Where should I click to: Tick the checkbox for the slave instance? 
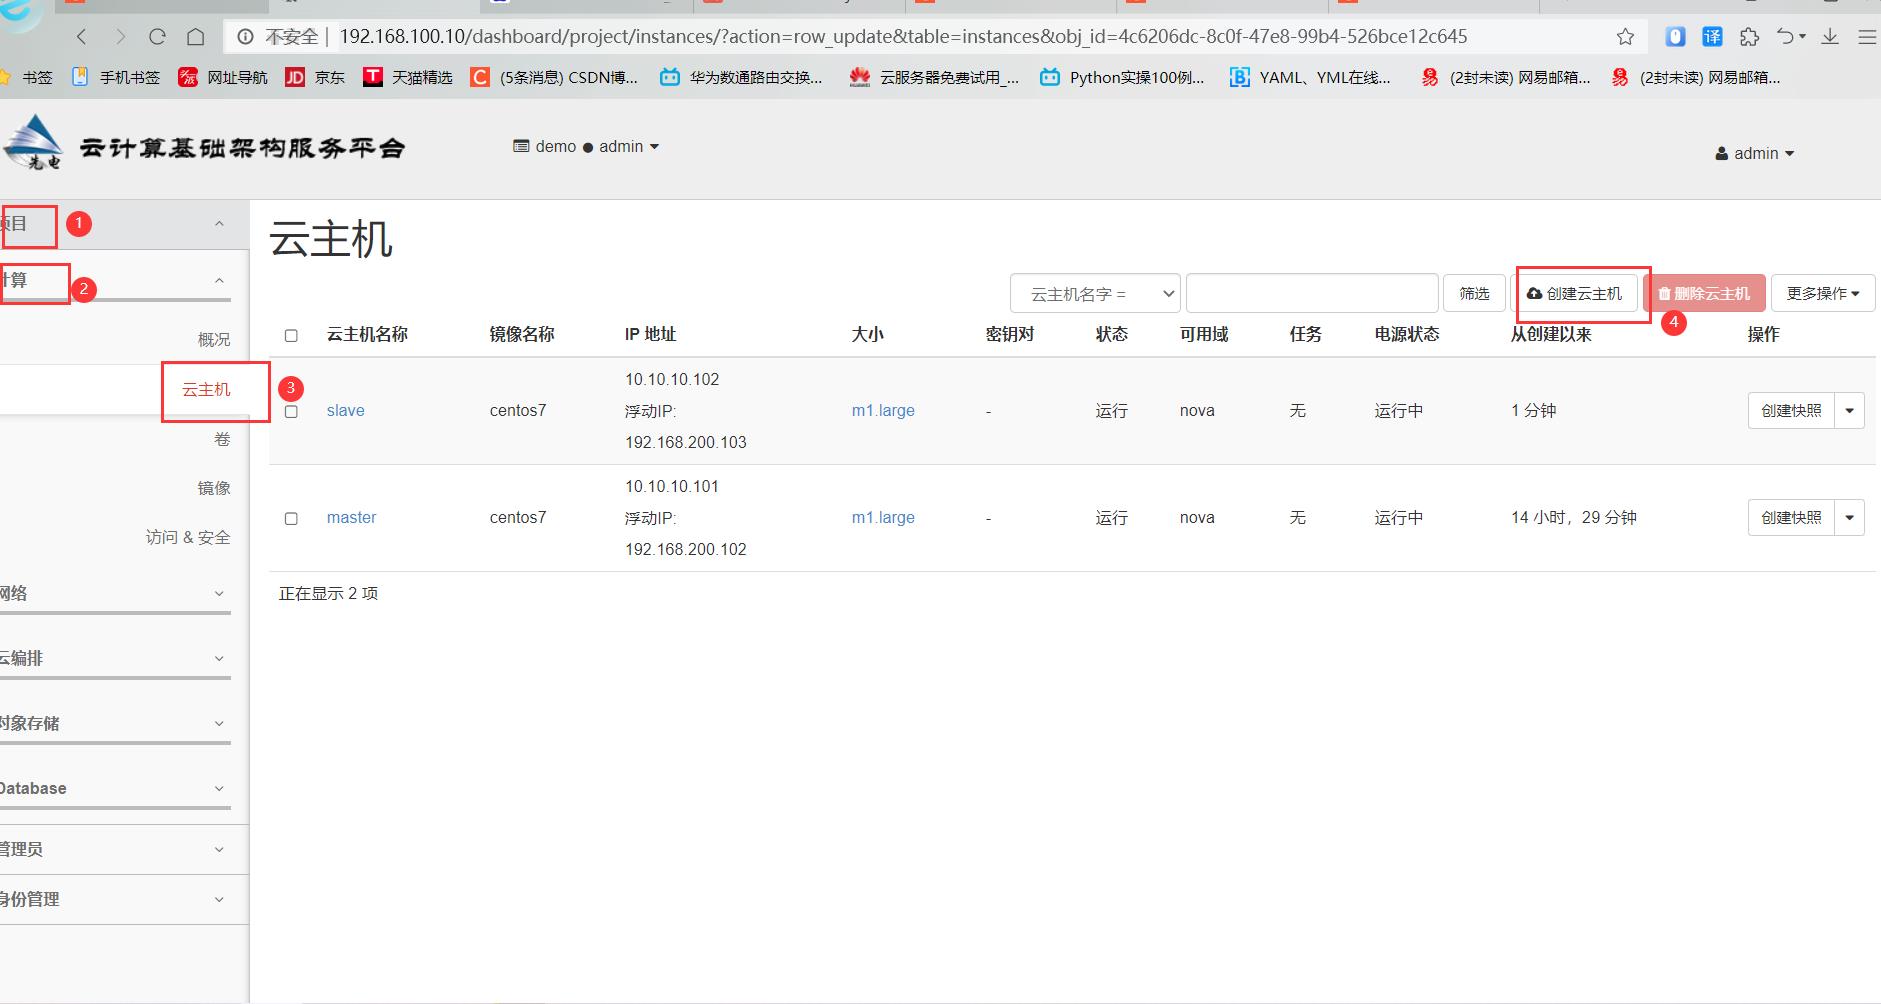(x=291, y=412)
